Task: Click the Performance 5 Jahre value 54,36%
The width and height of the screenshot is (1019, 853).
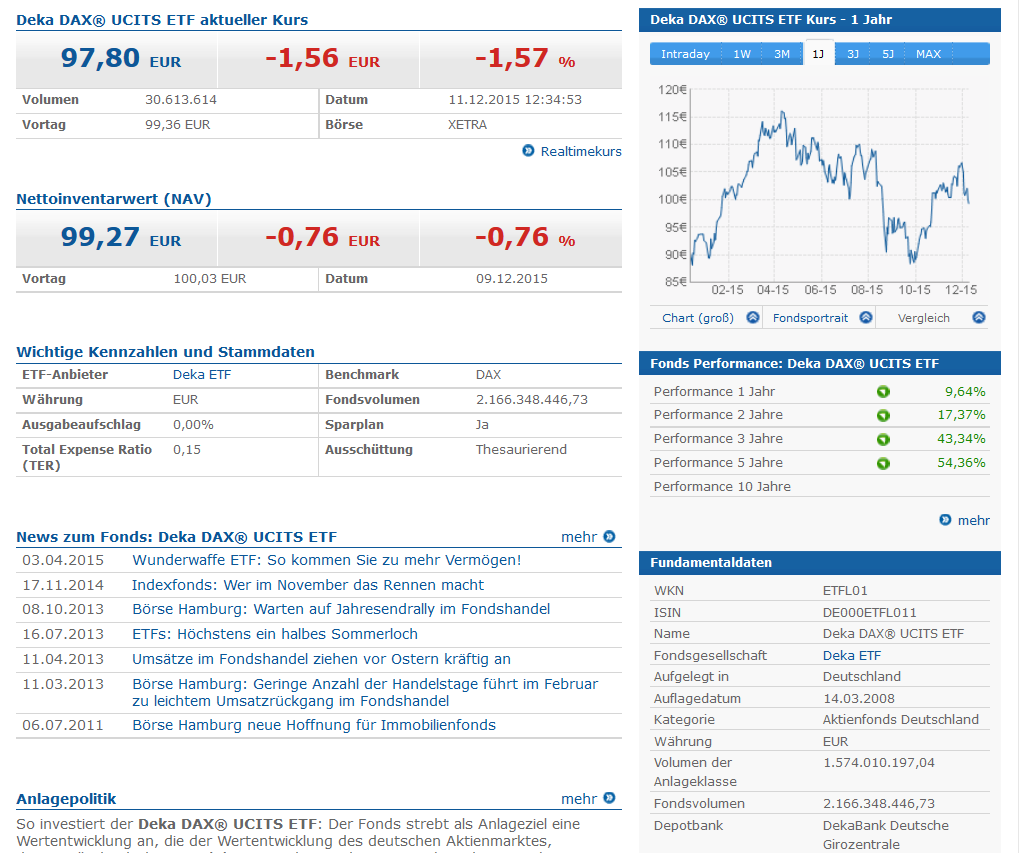Action: tap(961, 463)
